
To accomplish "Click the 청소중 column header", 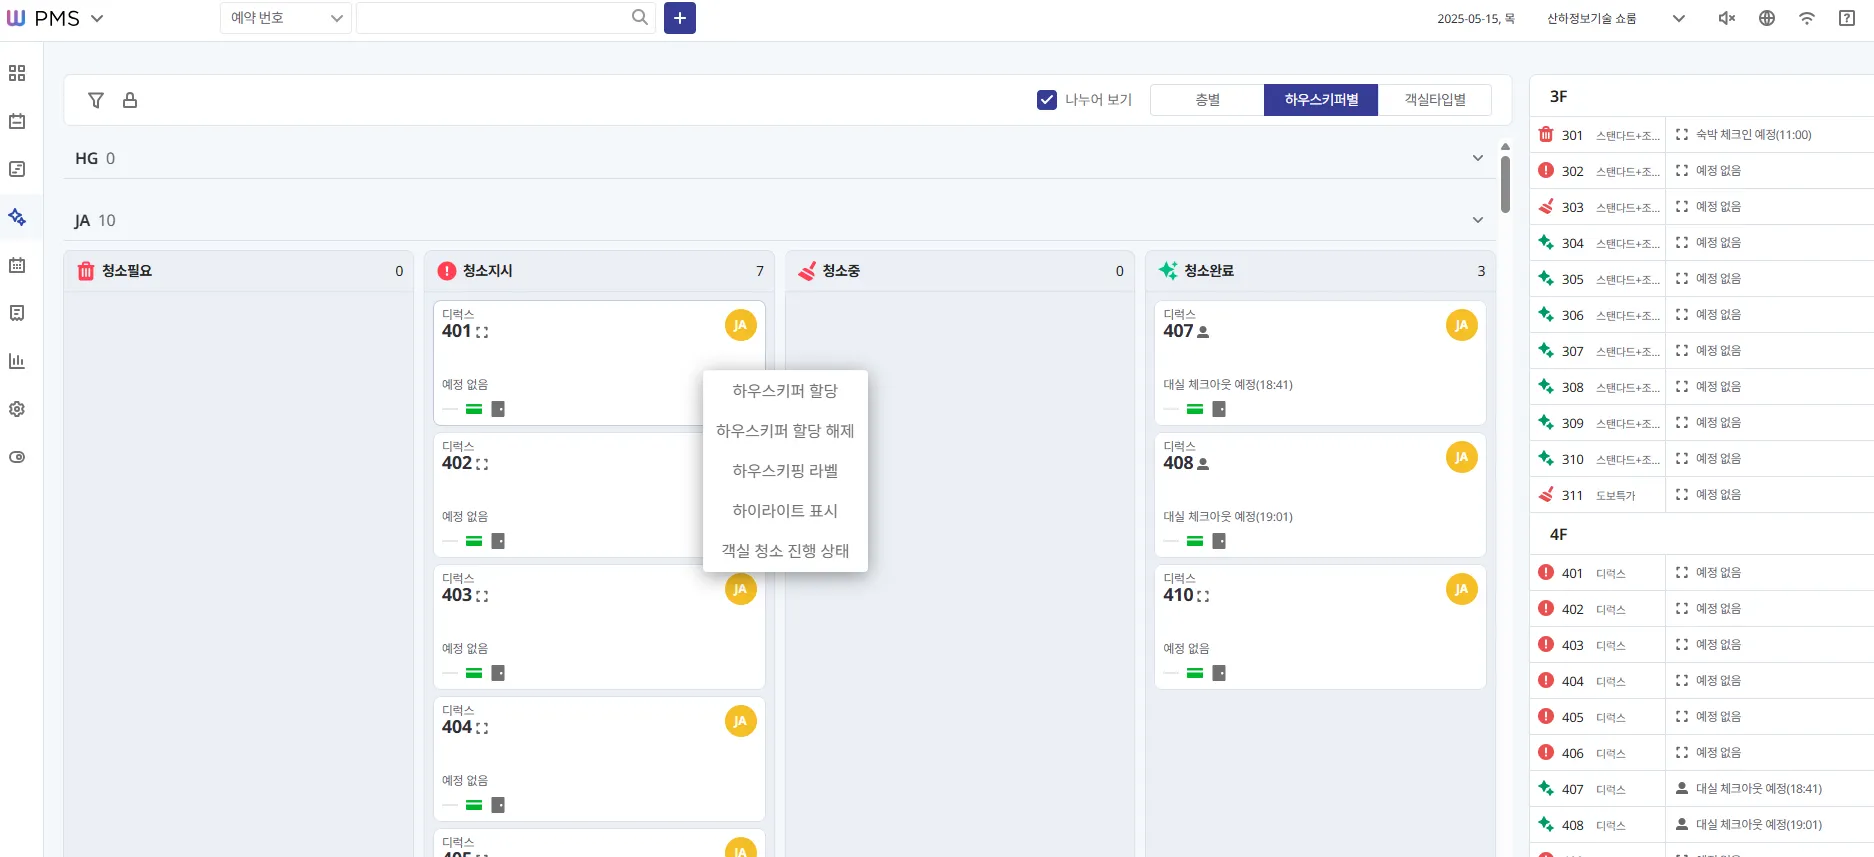I will click(960, 271).
